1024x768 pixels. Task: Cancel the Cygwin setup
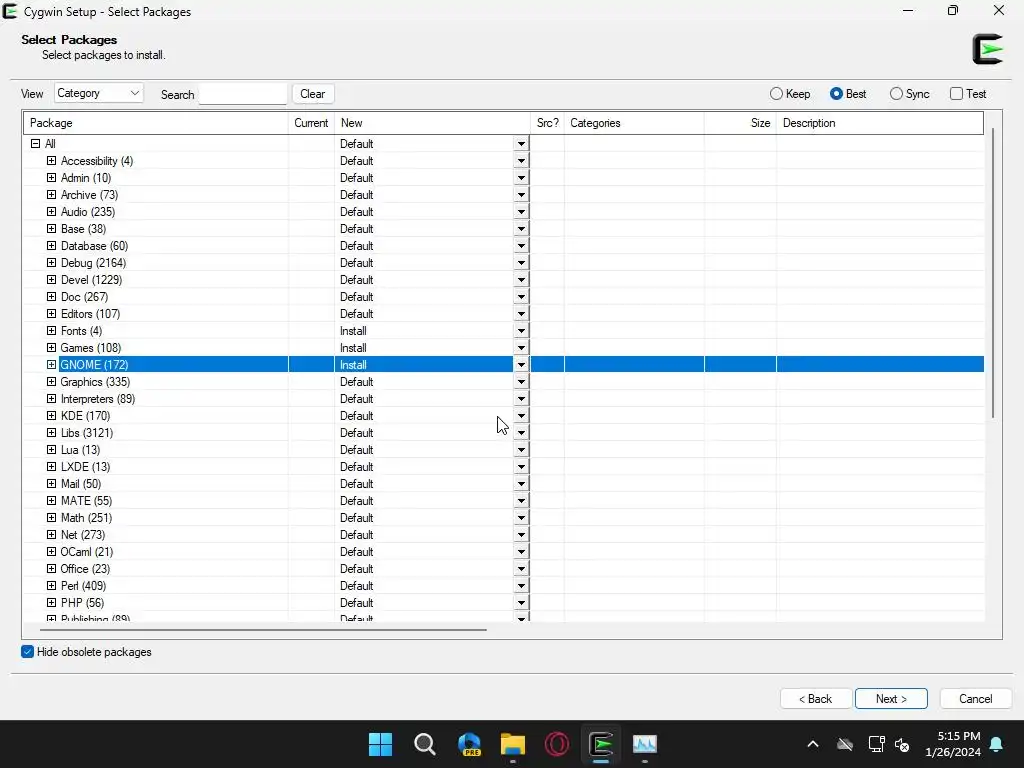[976, 699]
